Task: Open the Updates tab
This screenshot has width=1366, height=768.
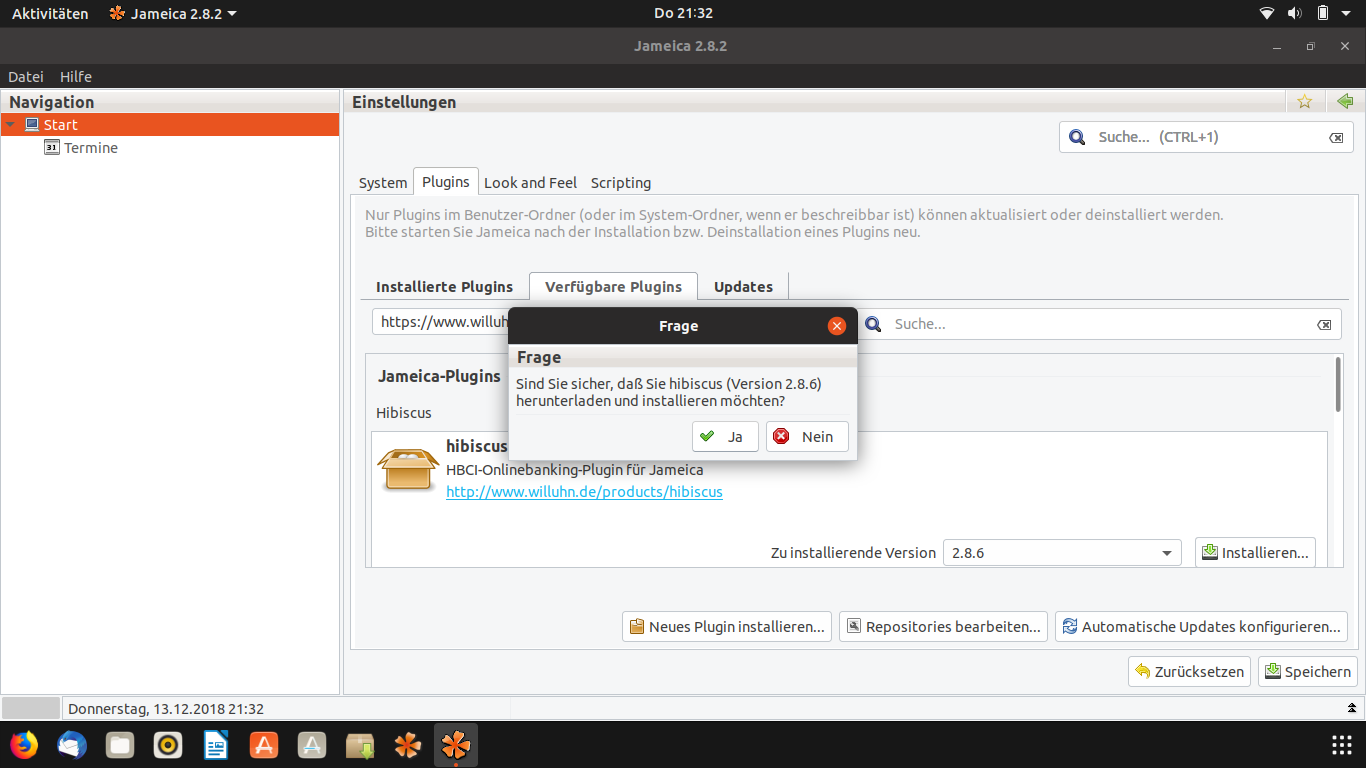Action: click(743, 286)
